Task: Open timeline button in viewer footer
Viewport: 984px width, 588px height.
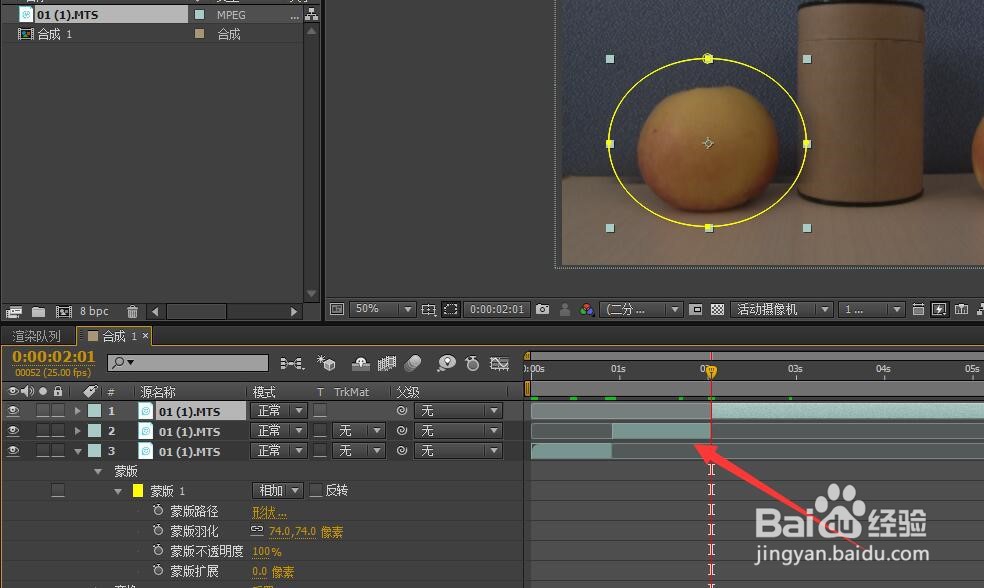Action: tap(961, 309)
